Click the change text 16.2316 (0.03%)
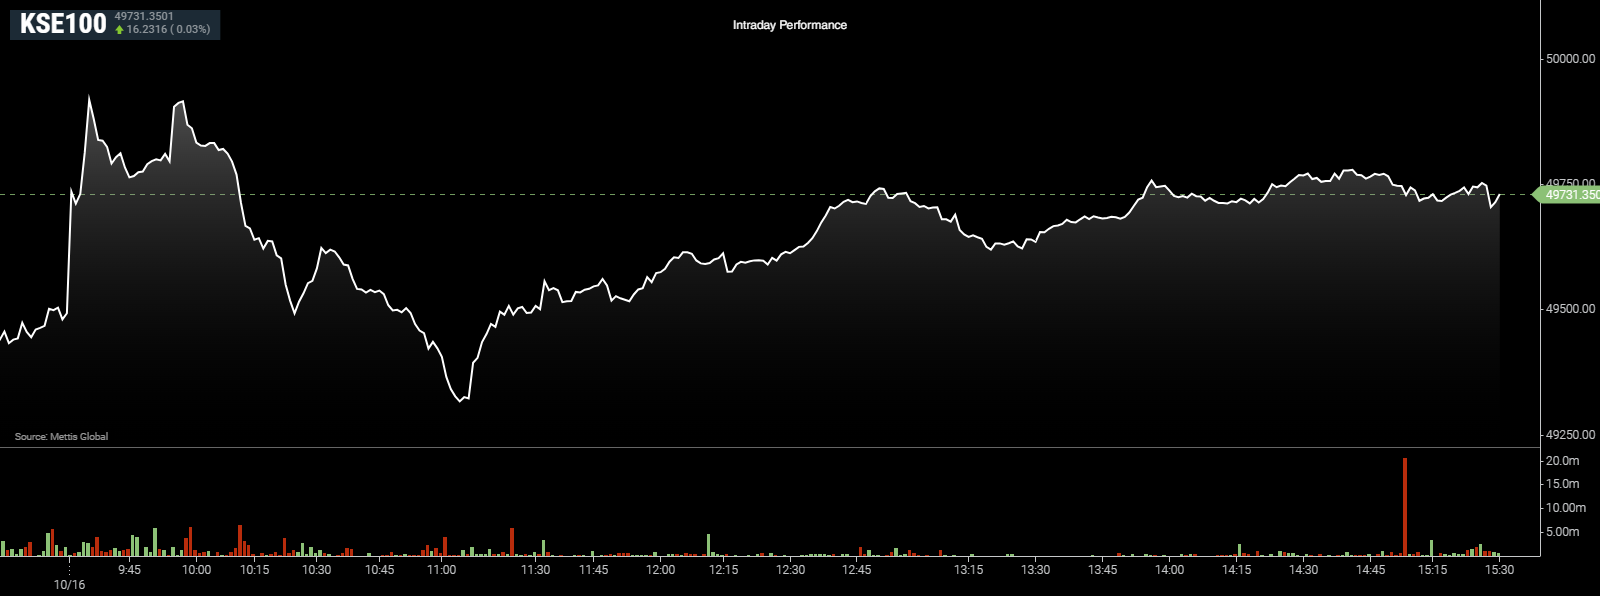This screenshot has width=1600, height=596. click(x=168, y=30)
